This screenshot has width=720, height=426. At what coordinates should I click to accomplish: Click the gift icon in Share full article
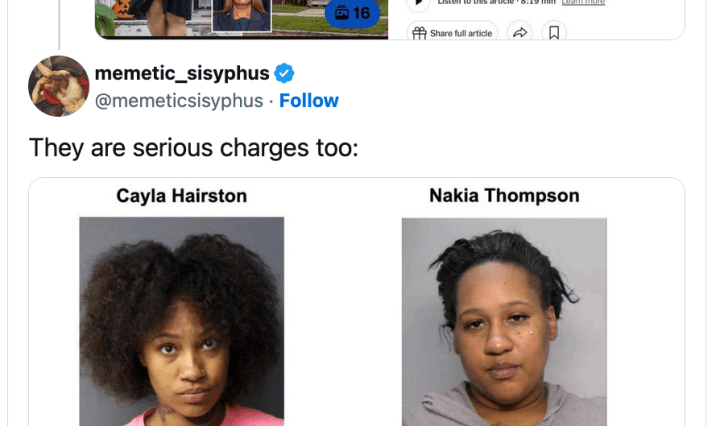[419, 33]
